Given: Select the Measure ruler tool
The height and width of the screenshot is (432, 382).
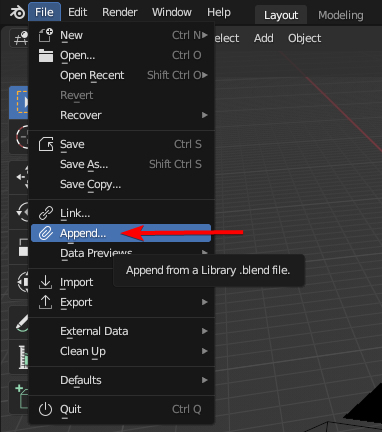Looking at the screenshot, I should [20, 357].
